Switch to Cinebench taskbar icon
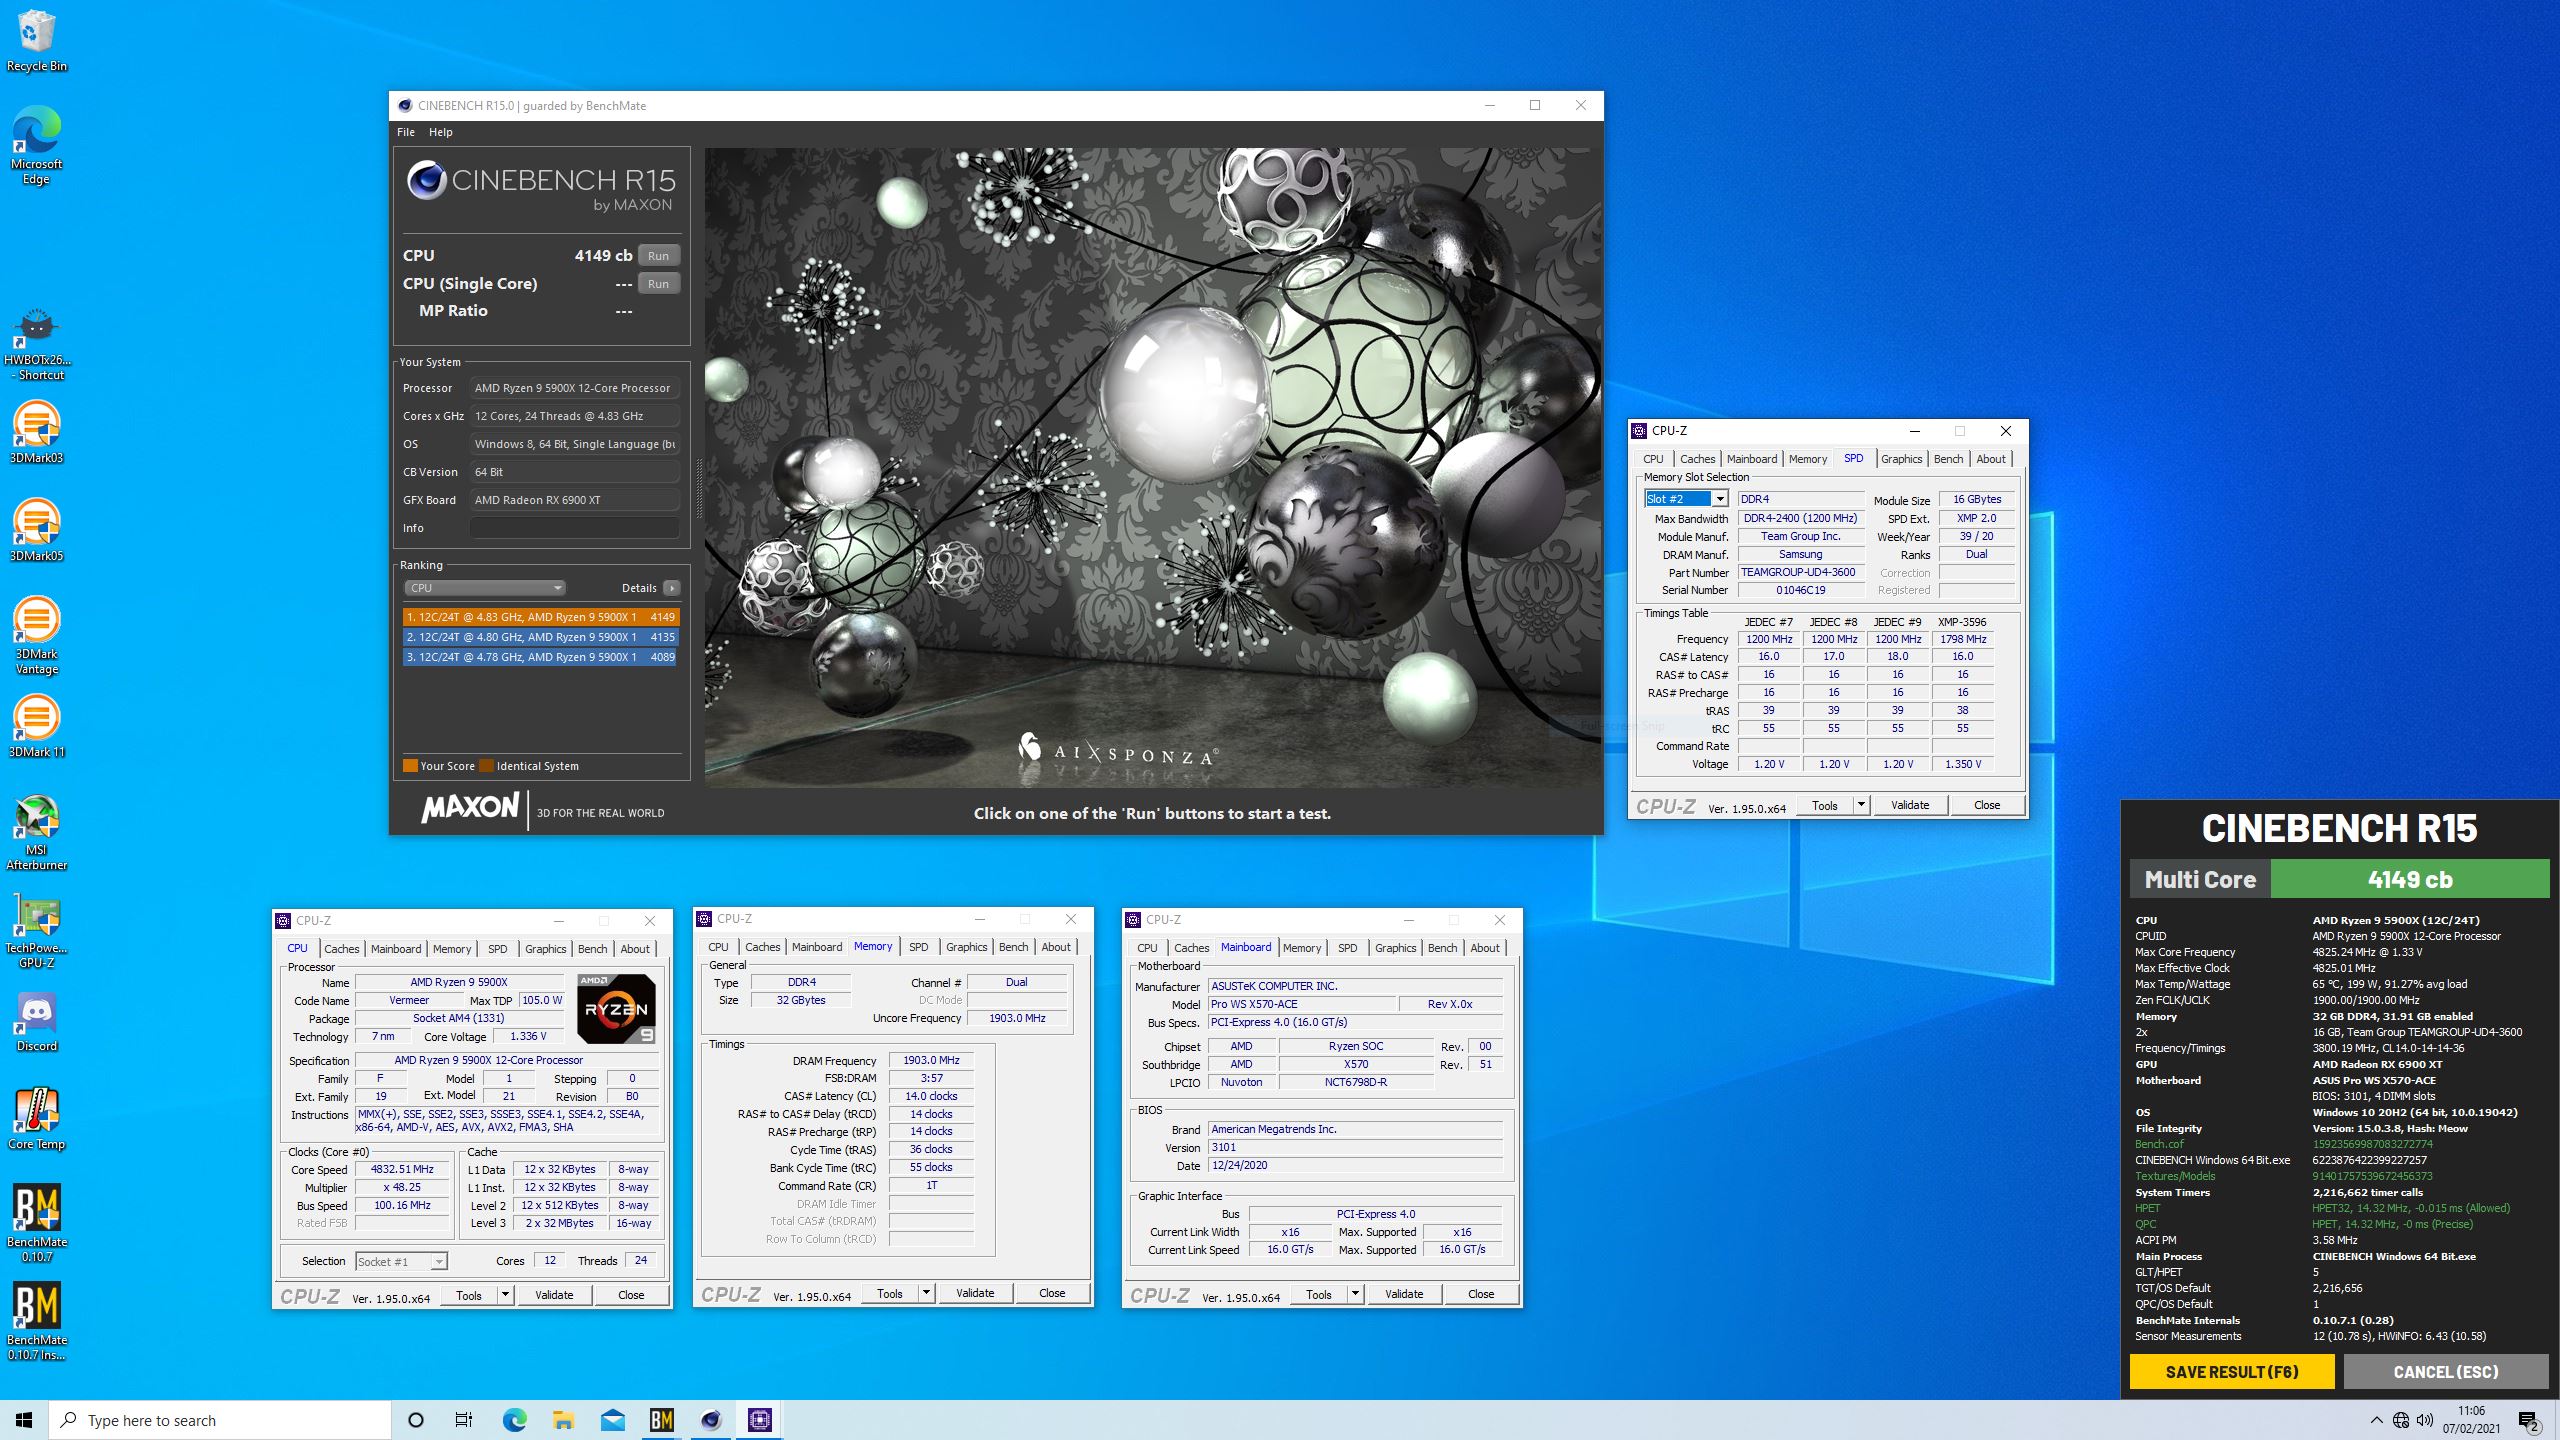Screen dimensions: 2560x1440 click(x=710, y=1420)
